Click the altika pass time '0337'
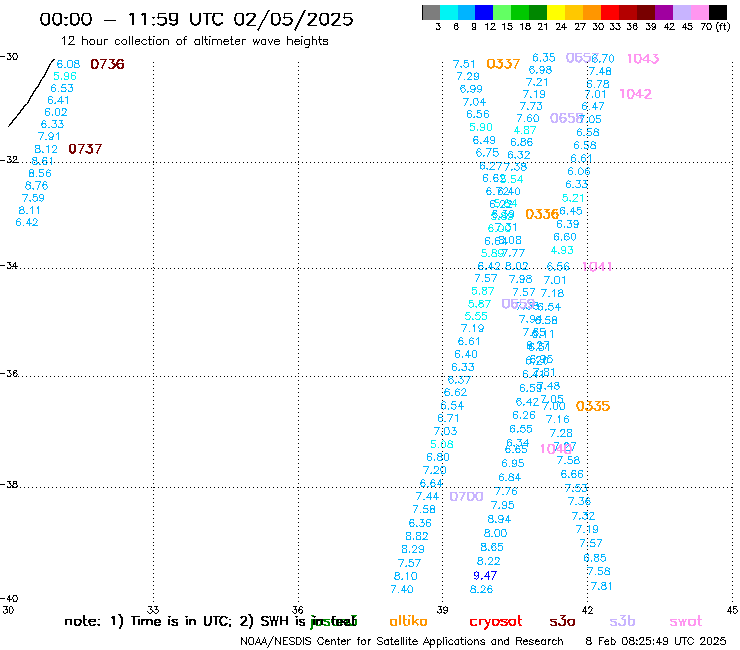 [x=503, y=64]
